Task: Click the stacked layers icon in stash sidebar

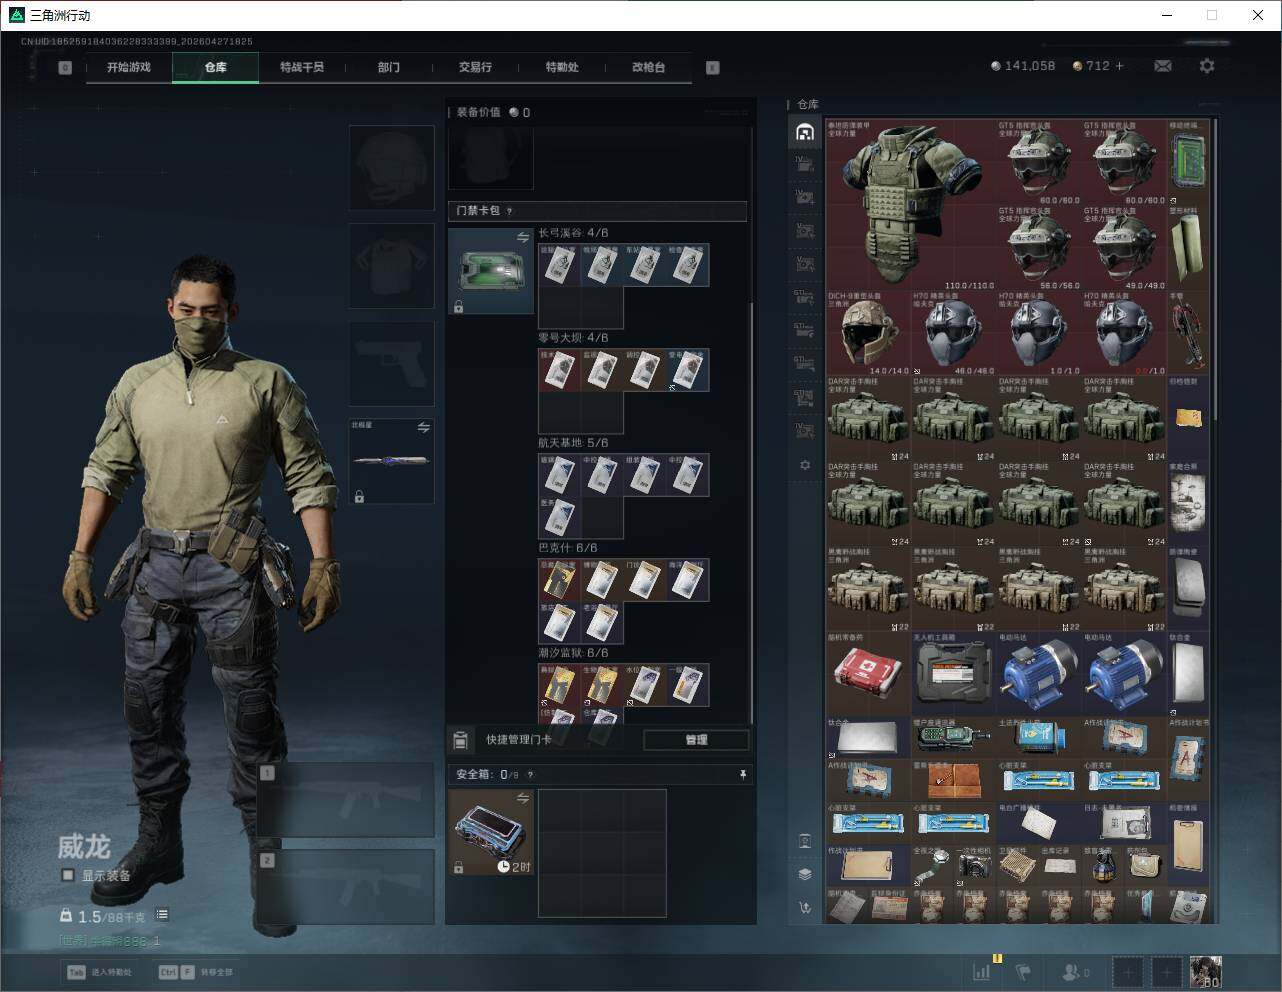Action: coord(805,874)
